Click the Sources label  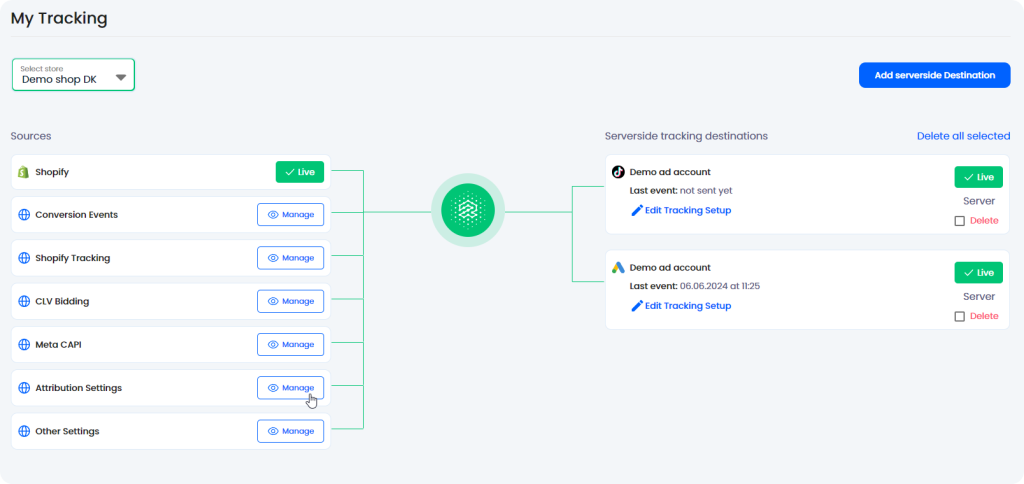[31, 137]
